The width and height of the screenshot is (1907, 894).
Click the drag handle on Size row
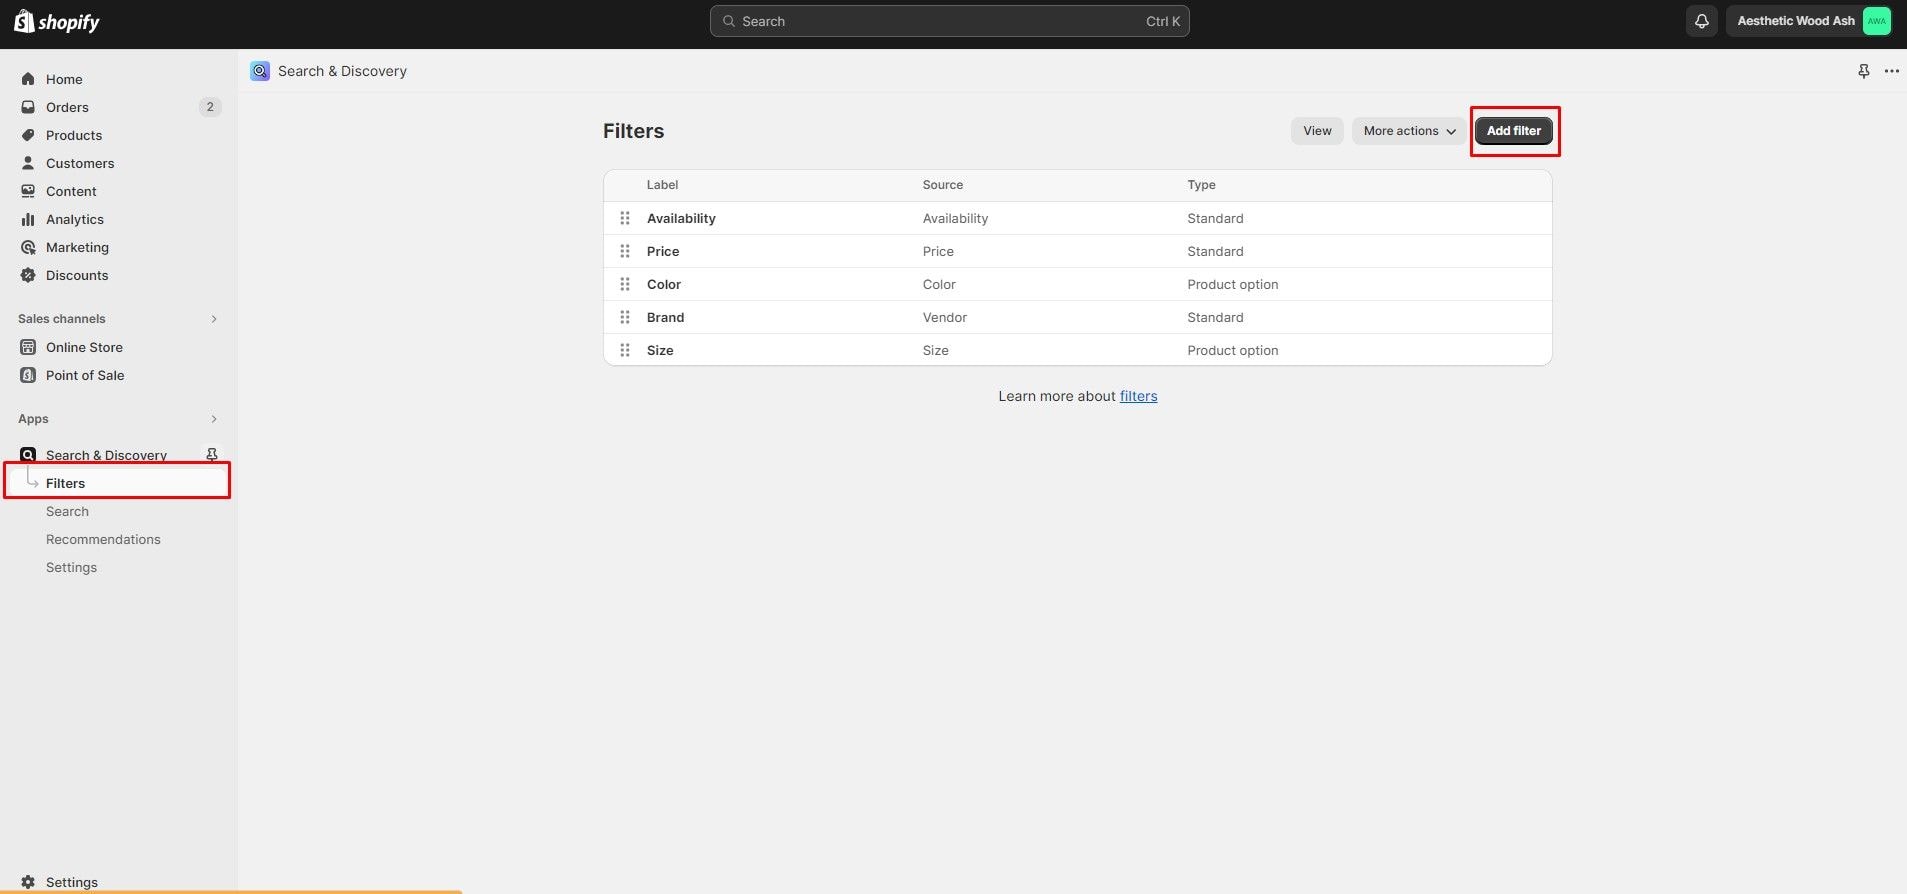[x=625, y=350]
